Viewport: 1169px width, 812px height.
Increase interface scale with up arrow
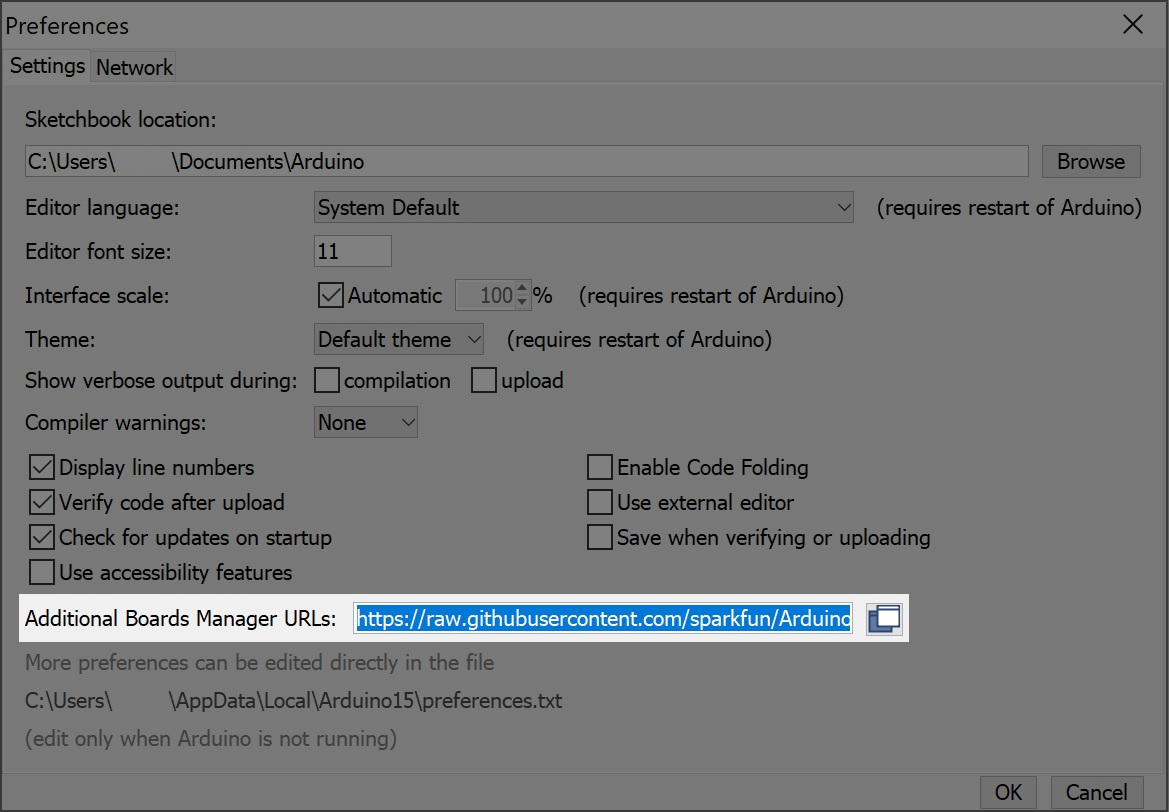pos(522,288)
